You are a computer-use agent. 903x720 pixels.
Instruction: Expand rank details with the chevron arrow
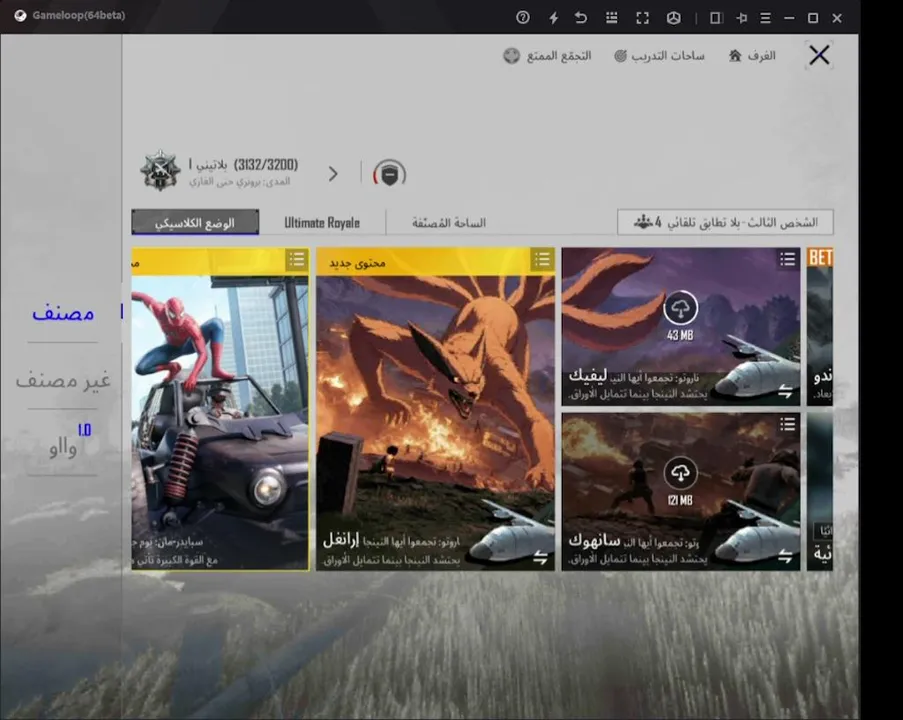[x=333, y=173]
